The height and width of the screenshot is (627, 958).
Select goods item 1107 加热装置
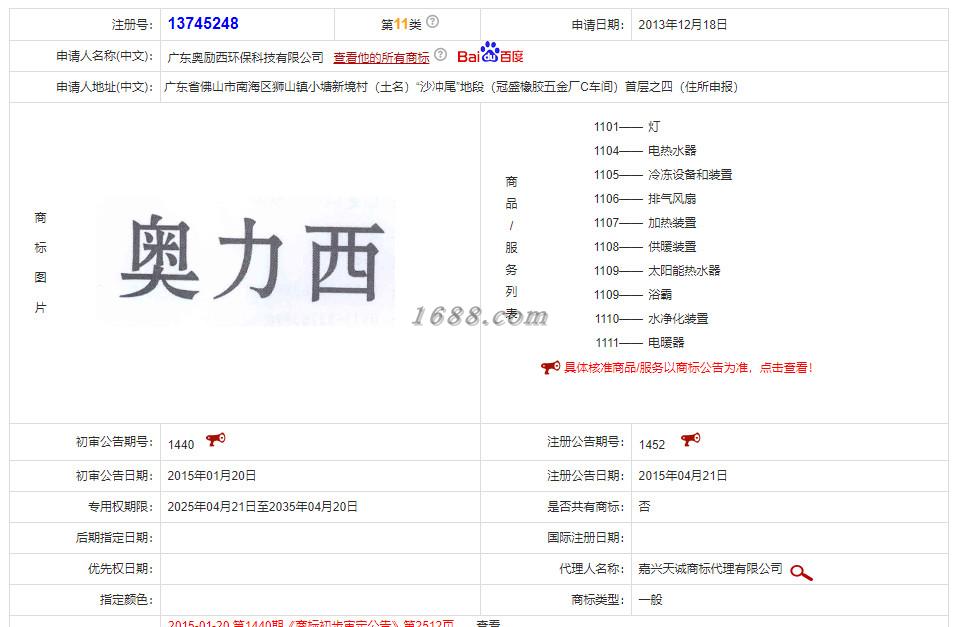pos(645,222)
